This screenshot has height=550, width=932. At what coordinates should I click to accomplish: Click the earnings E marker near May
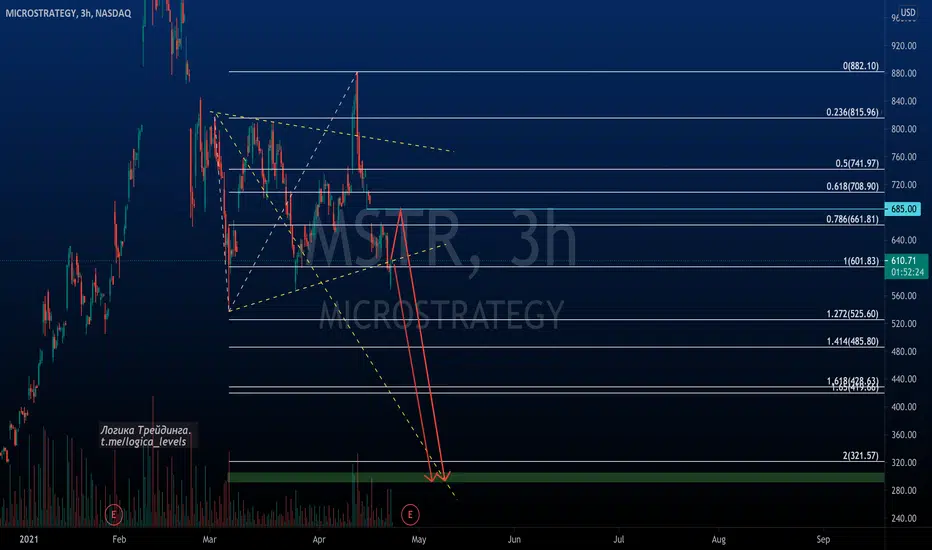click(x=410, y=514)
